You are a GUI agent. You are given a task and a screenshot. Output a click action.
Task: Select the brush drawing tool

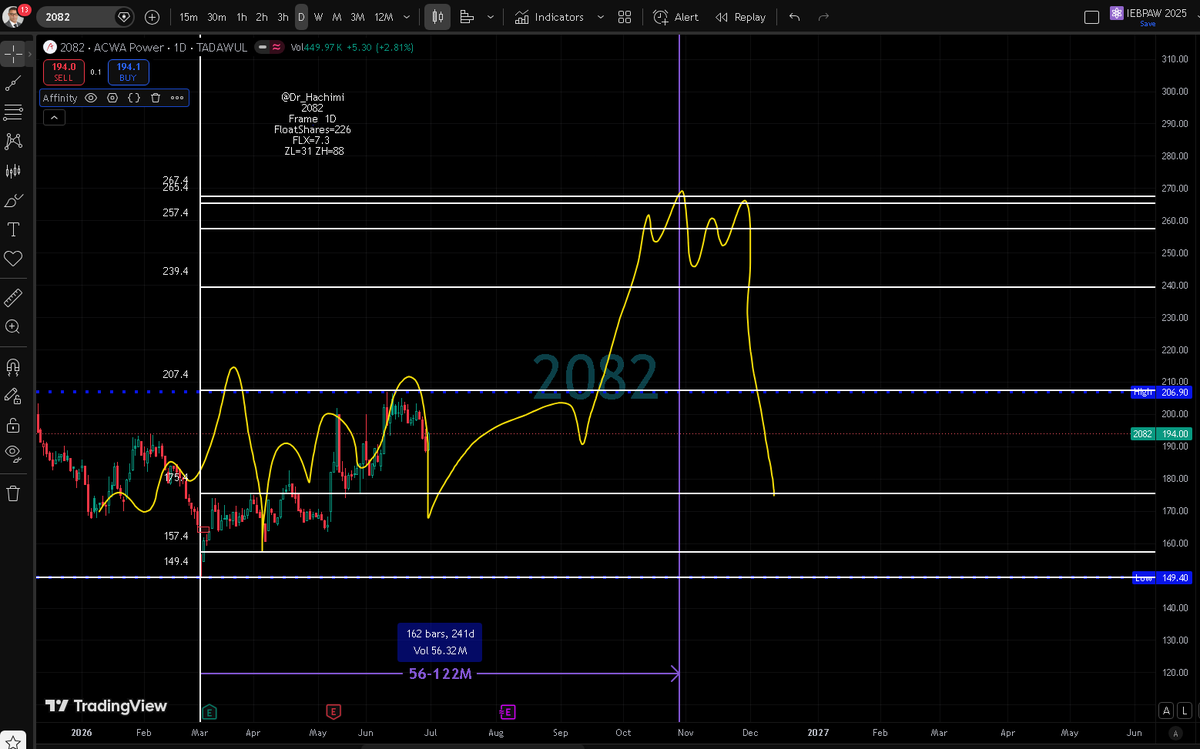[13, 200]
